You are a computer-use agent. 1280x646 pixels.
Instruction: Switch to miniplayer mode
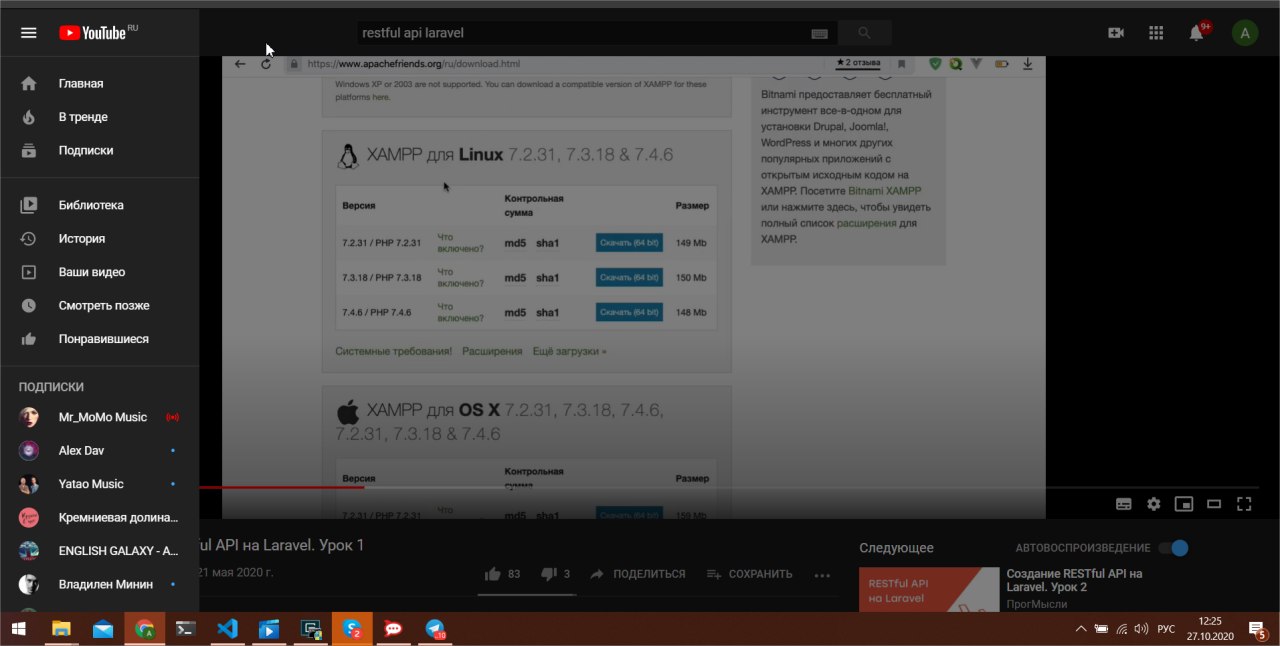(1184, 504)
